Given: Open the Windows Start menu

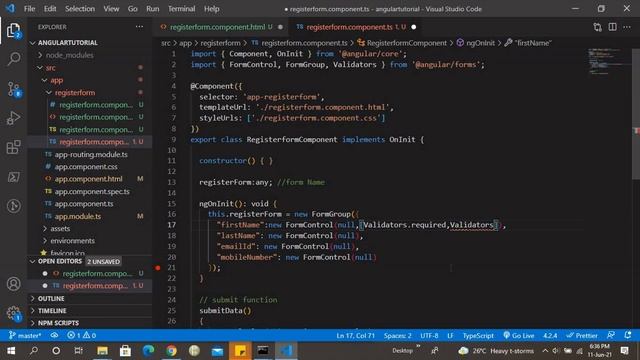Looking at the screenshot, I should point(11,351).
